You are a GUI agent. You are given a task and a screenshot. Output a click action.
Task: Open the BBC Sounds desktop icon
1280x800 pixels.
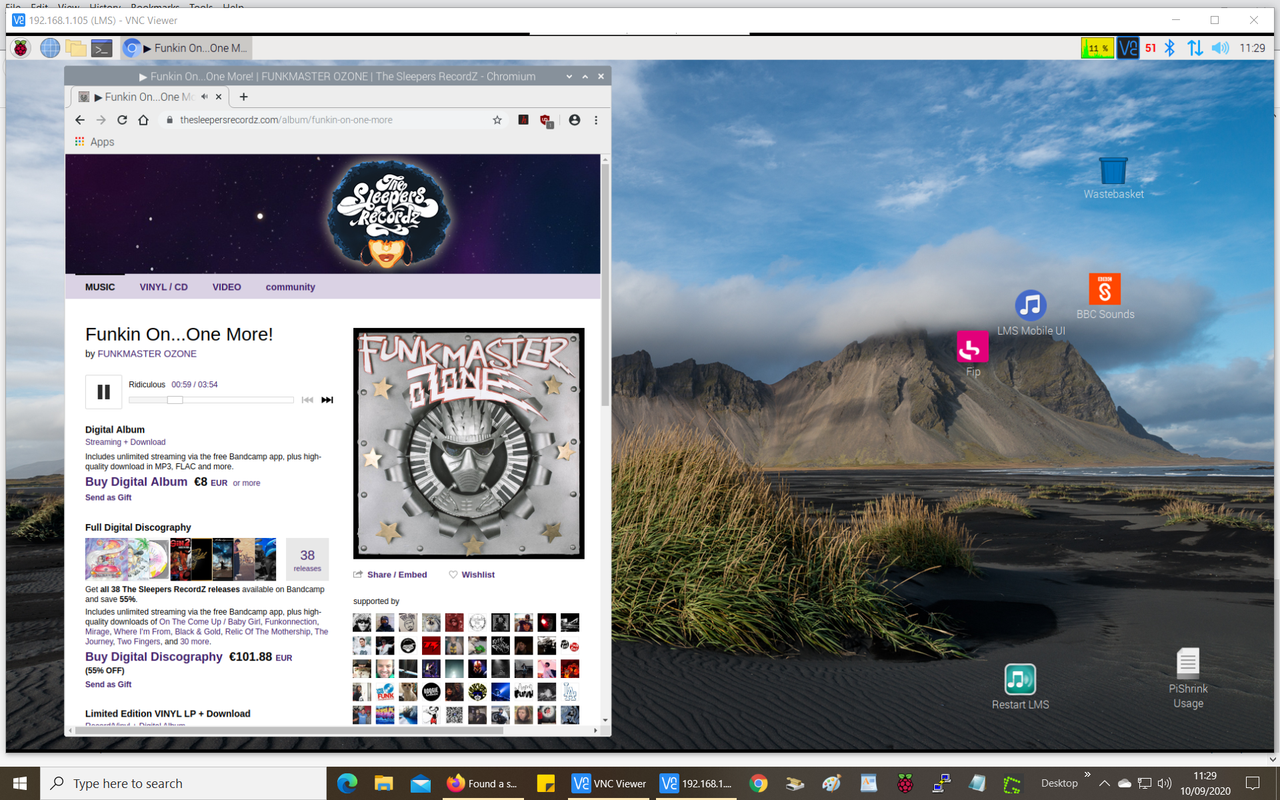1105,297
